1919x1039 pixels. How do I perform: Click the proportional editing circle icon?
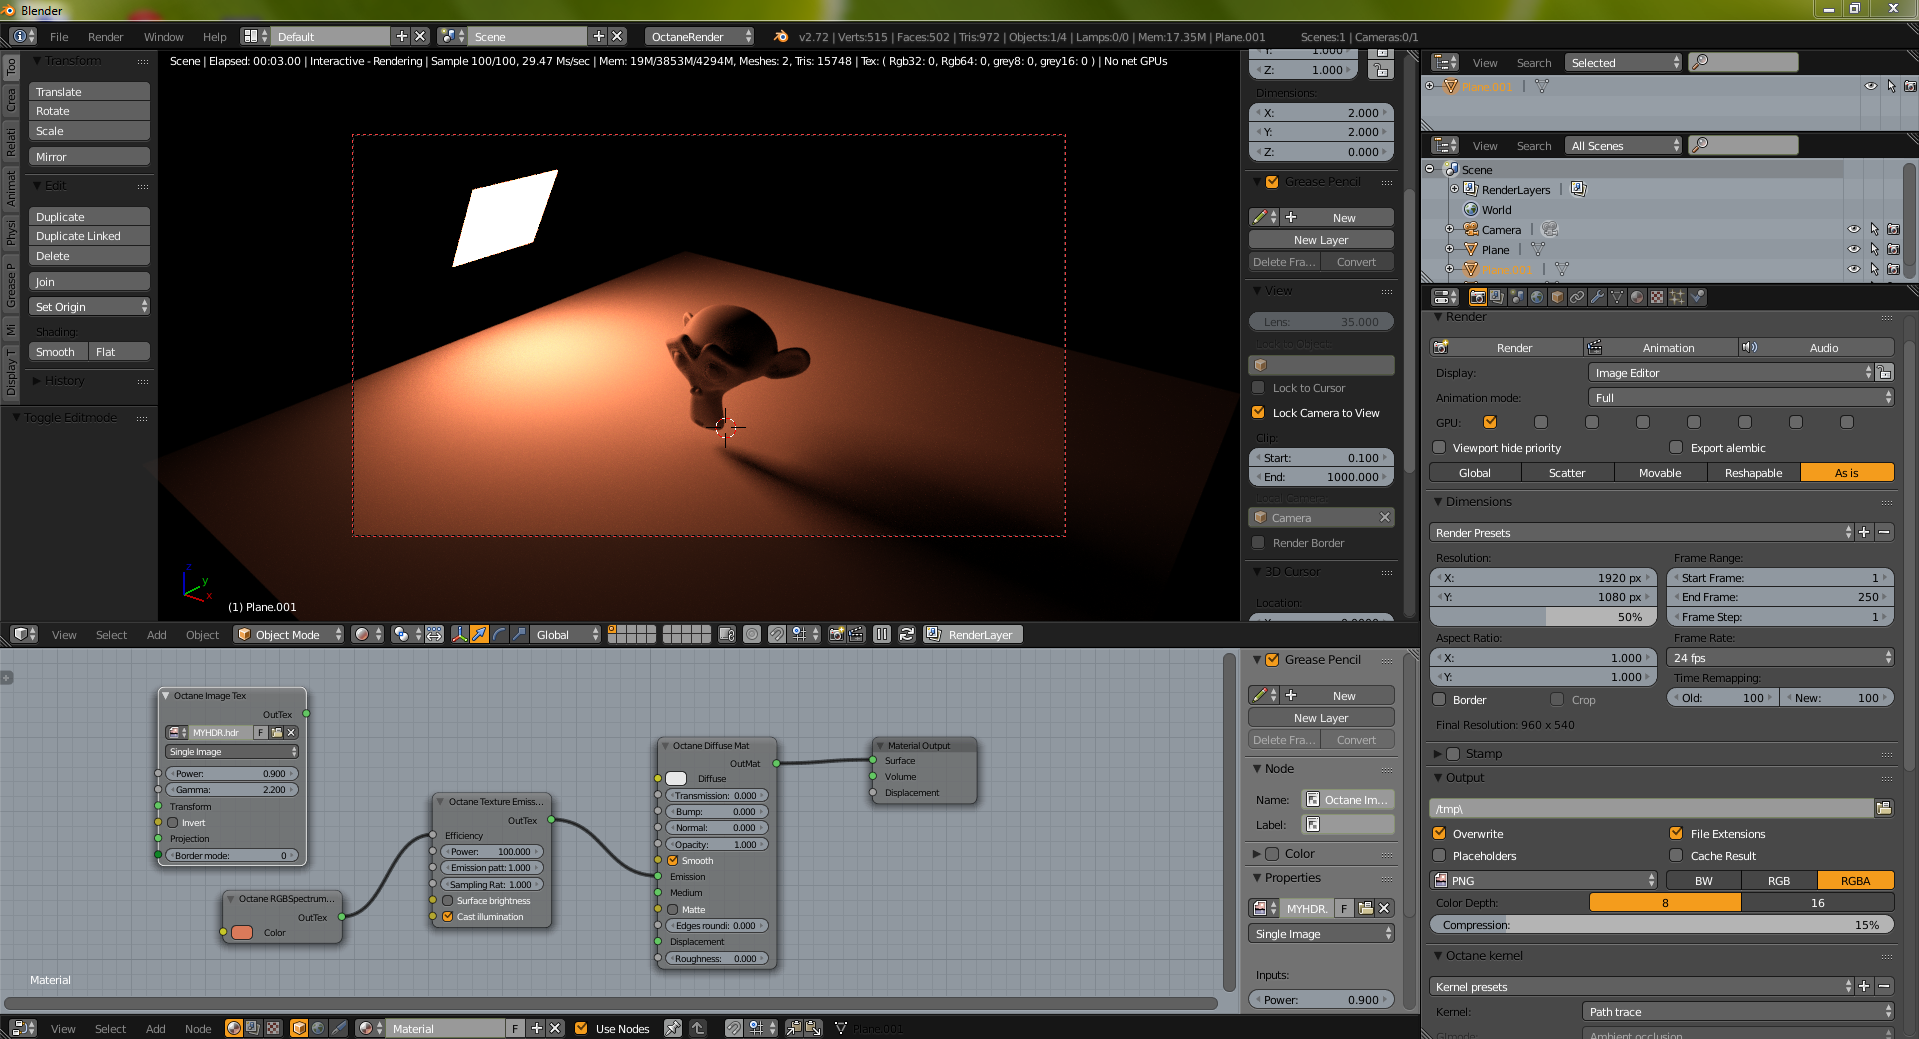pyautogui.click(x=752, y=634)
